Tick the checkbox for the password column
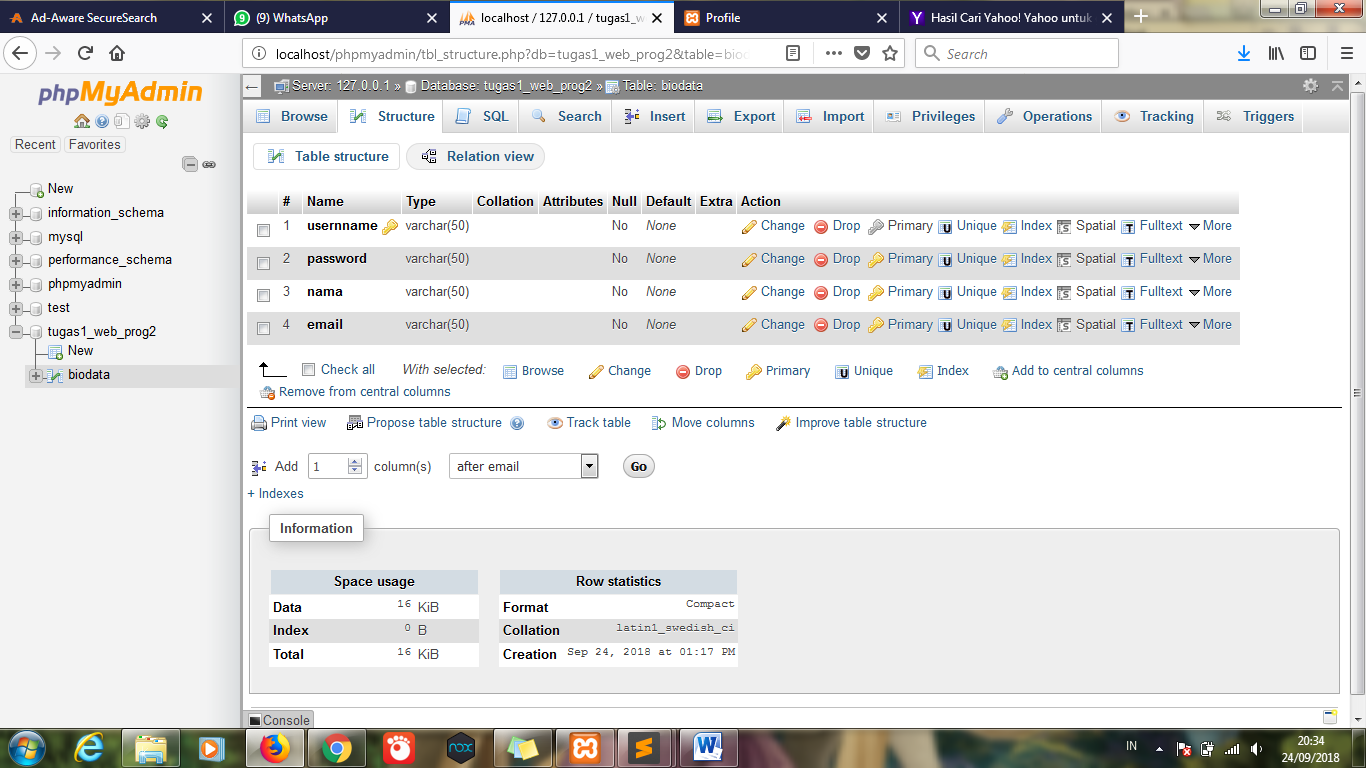1366x768 pixels. click(x=263, y=263)
